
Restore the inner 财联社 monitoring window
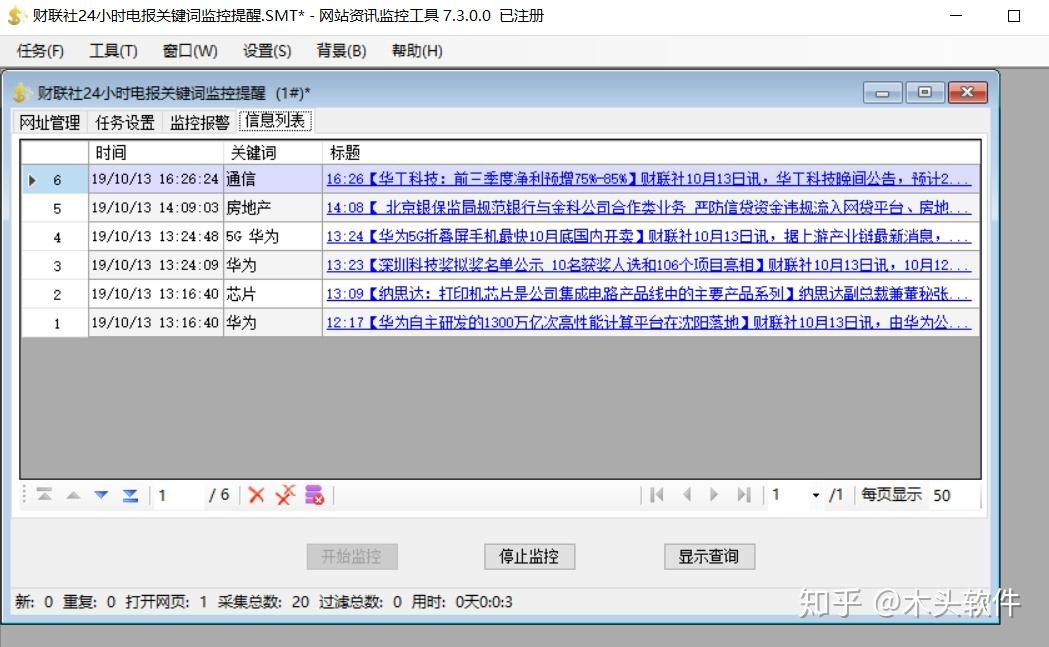925,92
